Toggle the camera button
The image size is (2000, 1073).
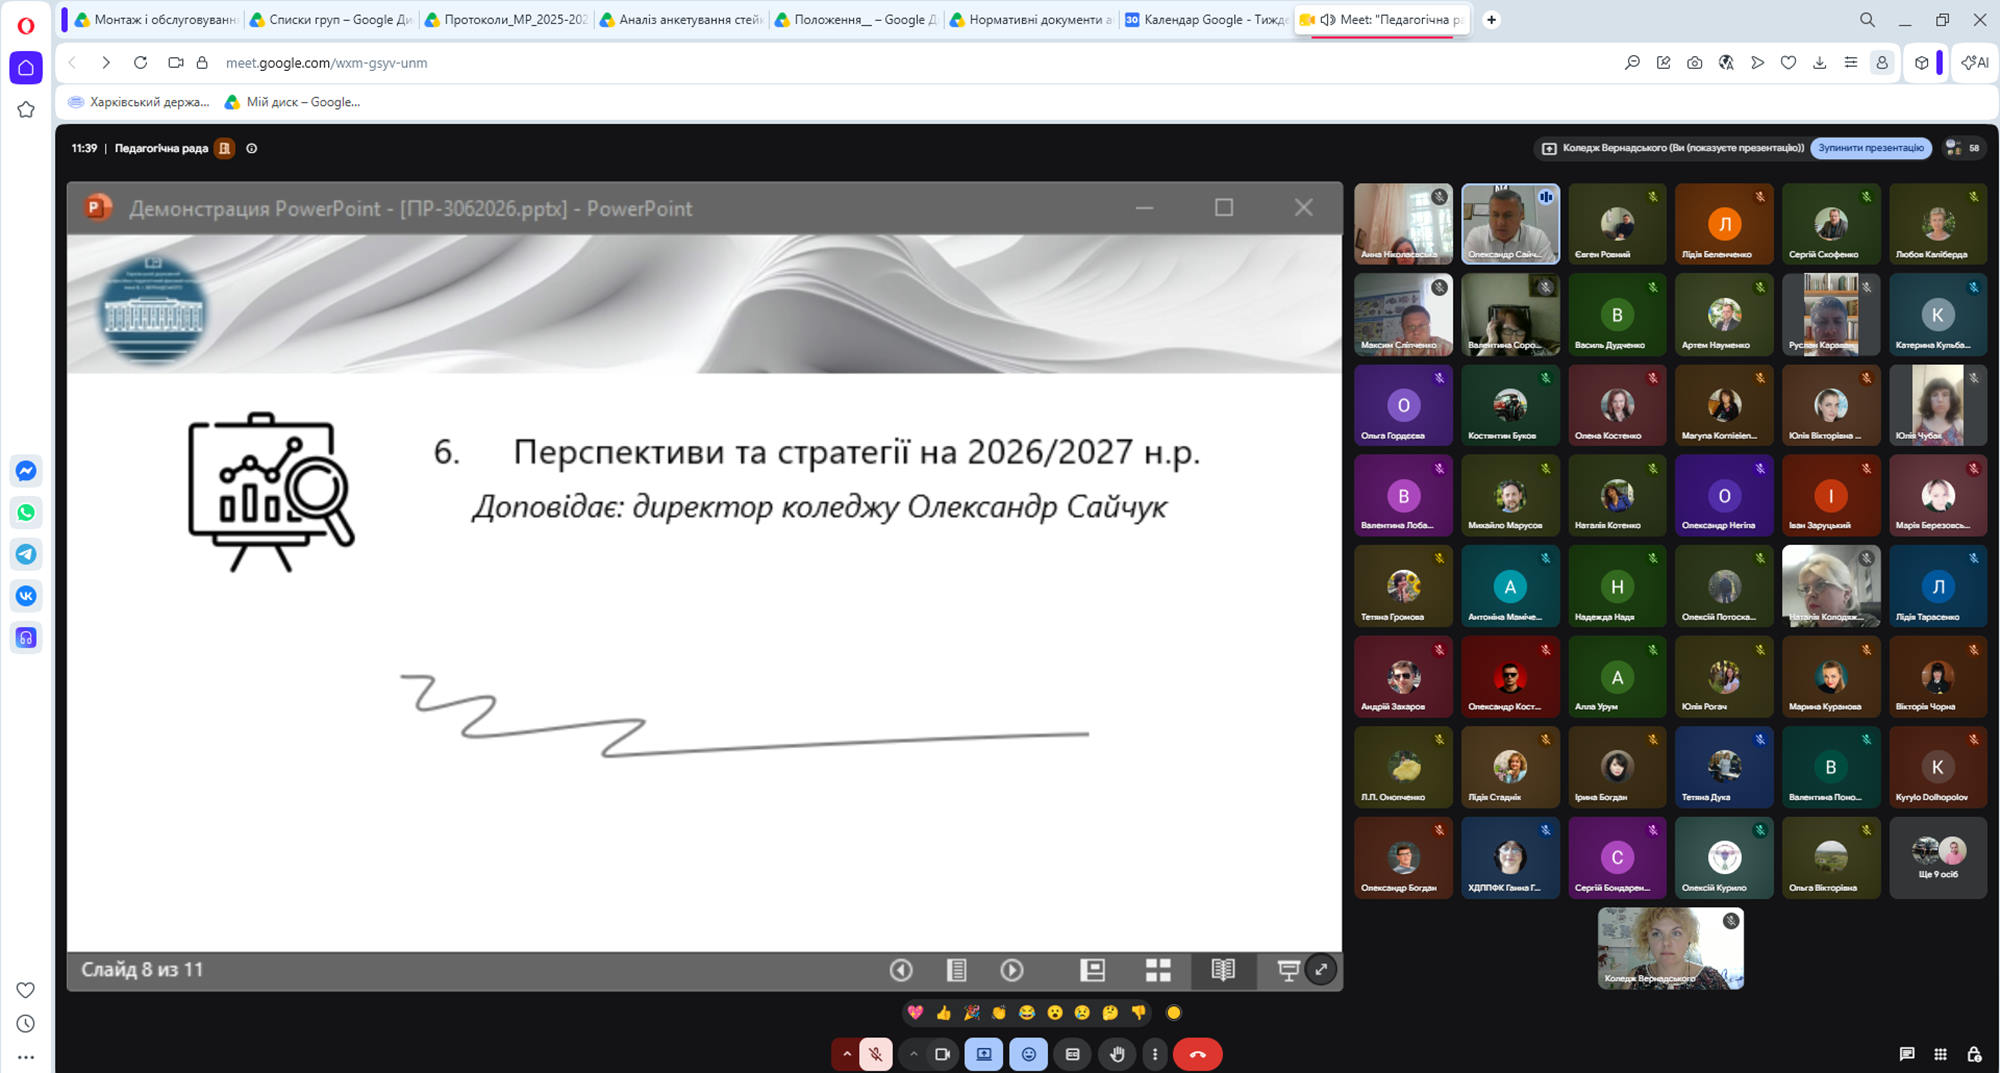point(942,1054)
